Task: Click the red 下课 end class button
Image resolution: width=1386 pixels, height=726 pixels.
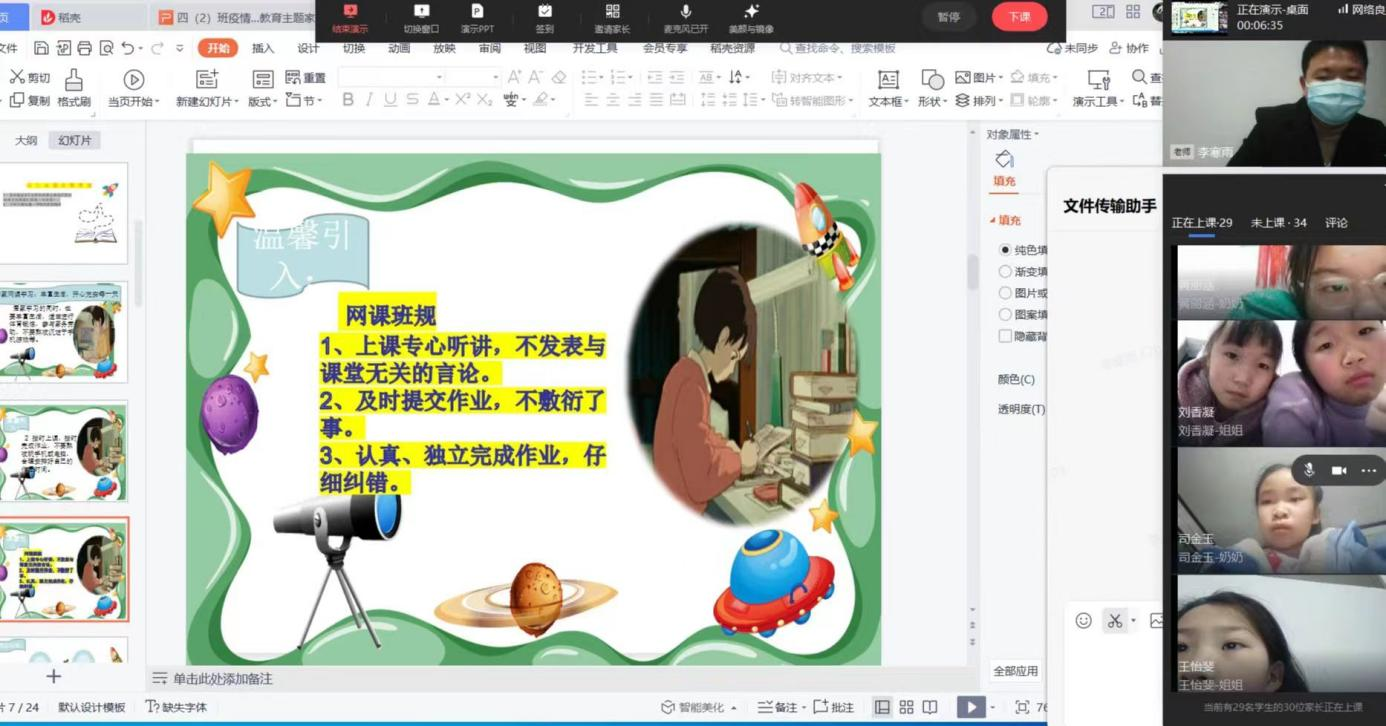Action: pos(1019,16)
